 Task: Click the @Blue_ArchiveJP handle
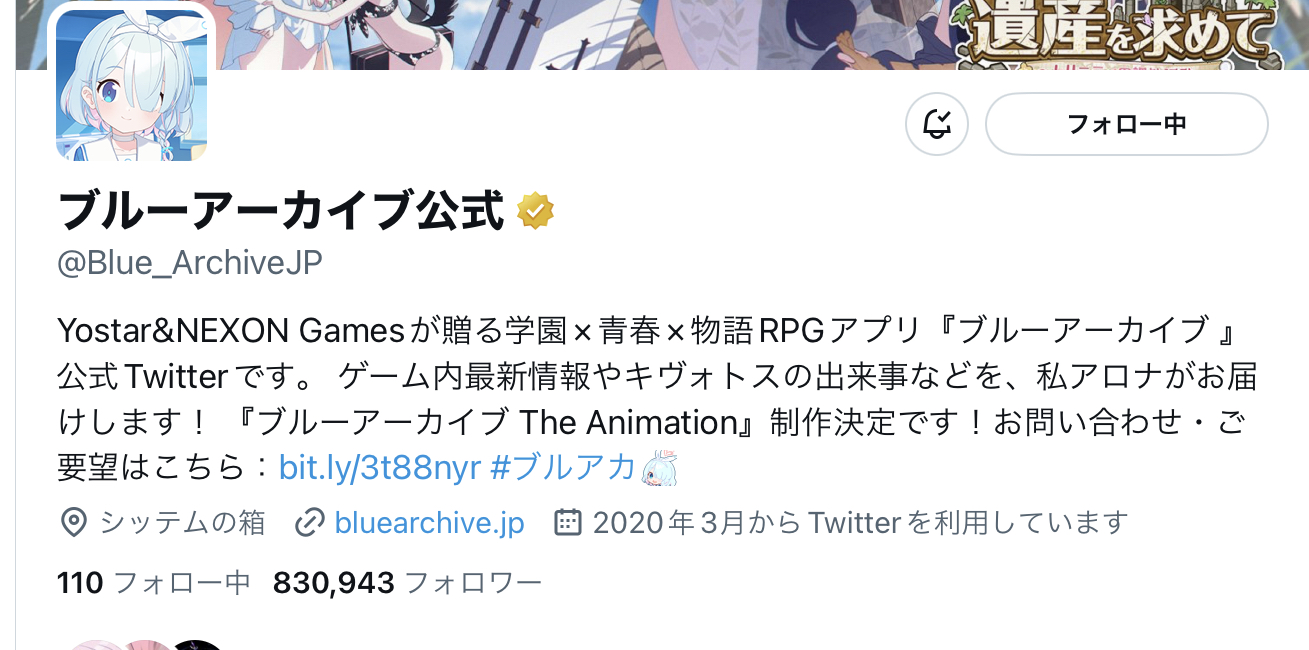[x=190, y=263]
